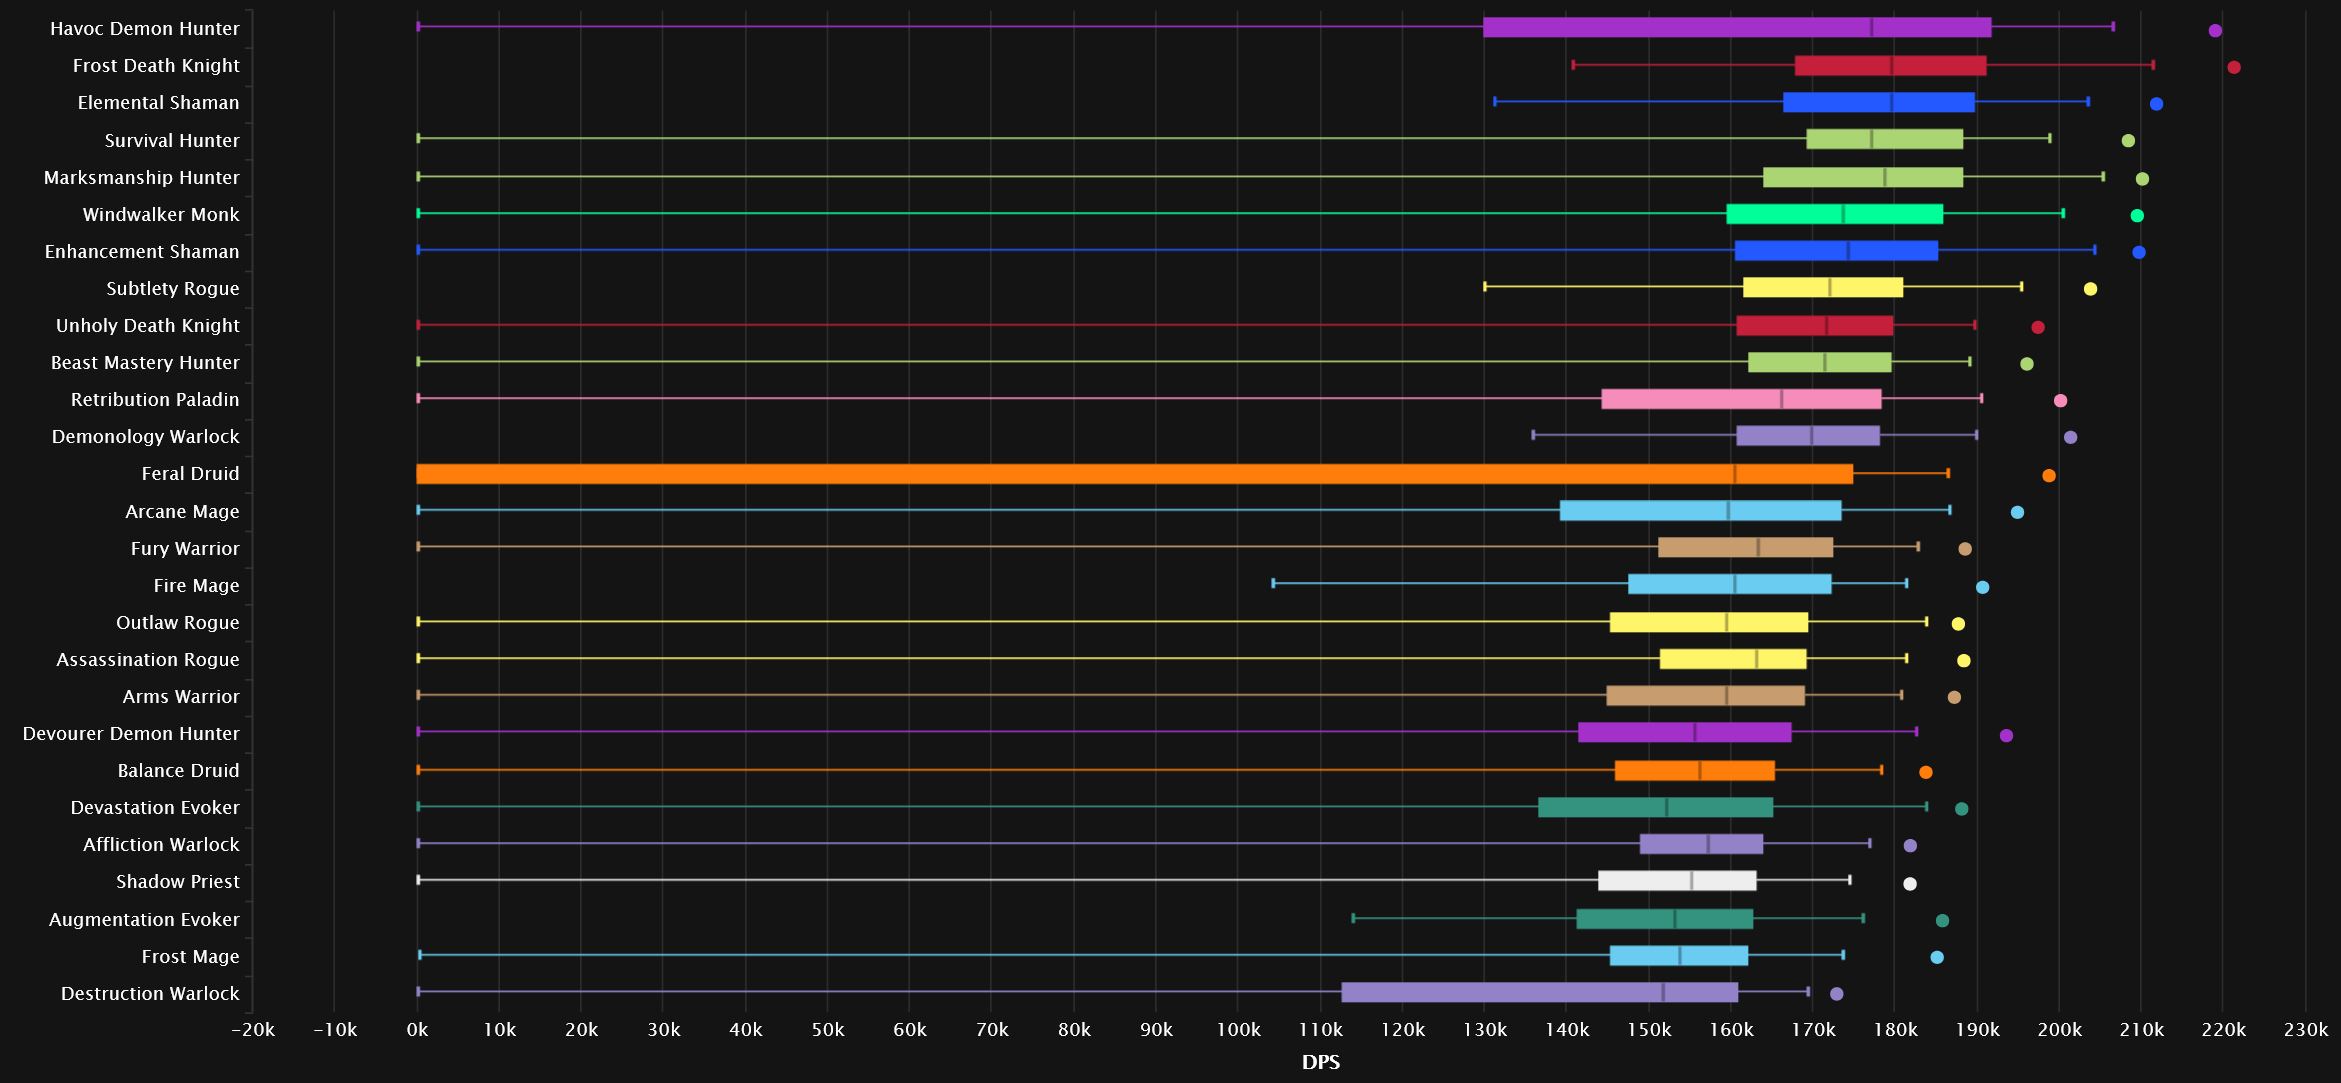The height and width of the screenshot is (1083, 2341).
Task: Click the Shadow Priest white box
Action: click(1677, 881)
